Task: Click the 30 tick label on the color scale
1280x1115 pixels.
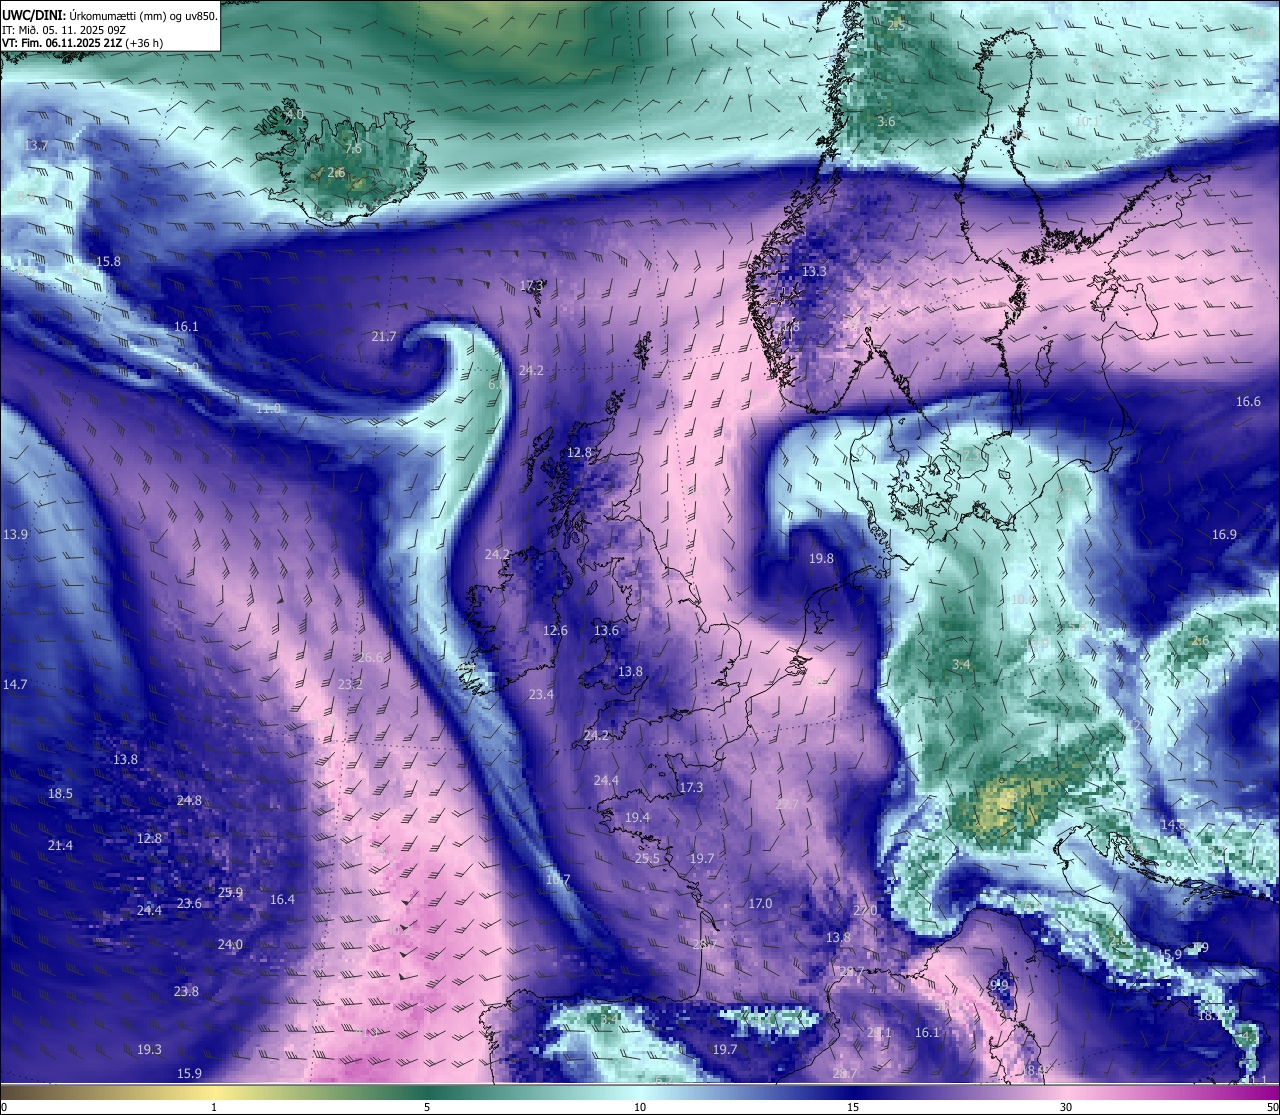Action: tap(1066, 1107)
